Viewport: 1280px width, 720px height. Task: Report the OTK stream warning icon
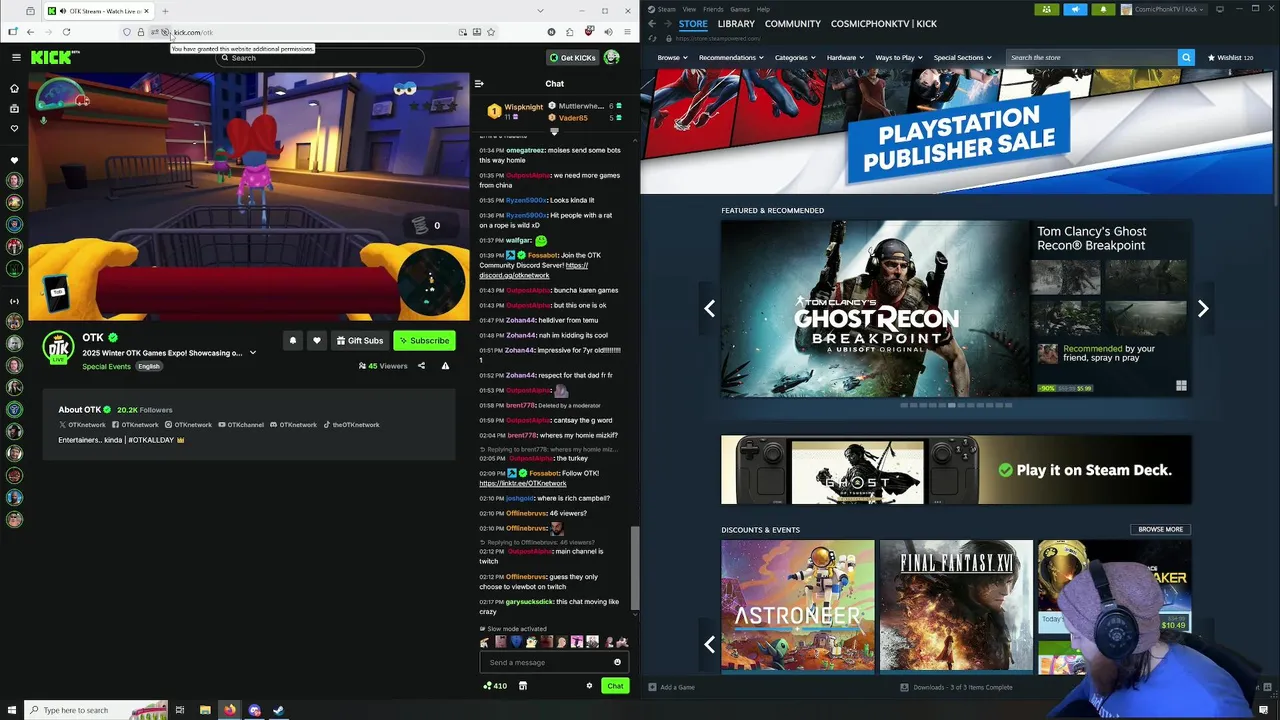click(445, 366)
